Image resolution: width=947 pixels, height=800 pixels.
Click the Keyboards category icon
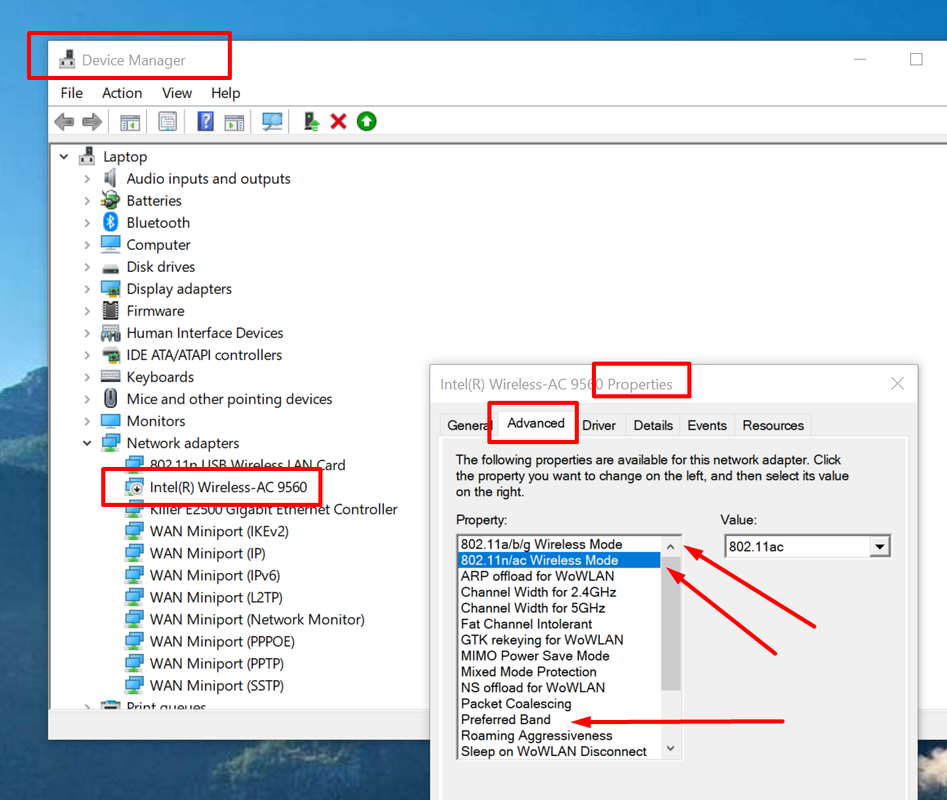(111, 376)
